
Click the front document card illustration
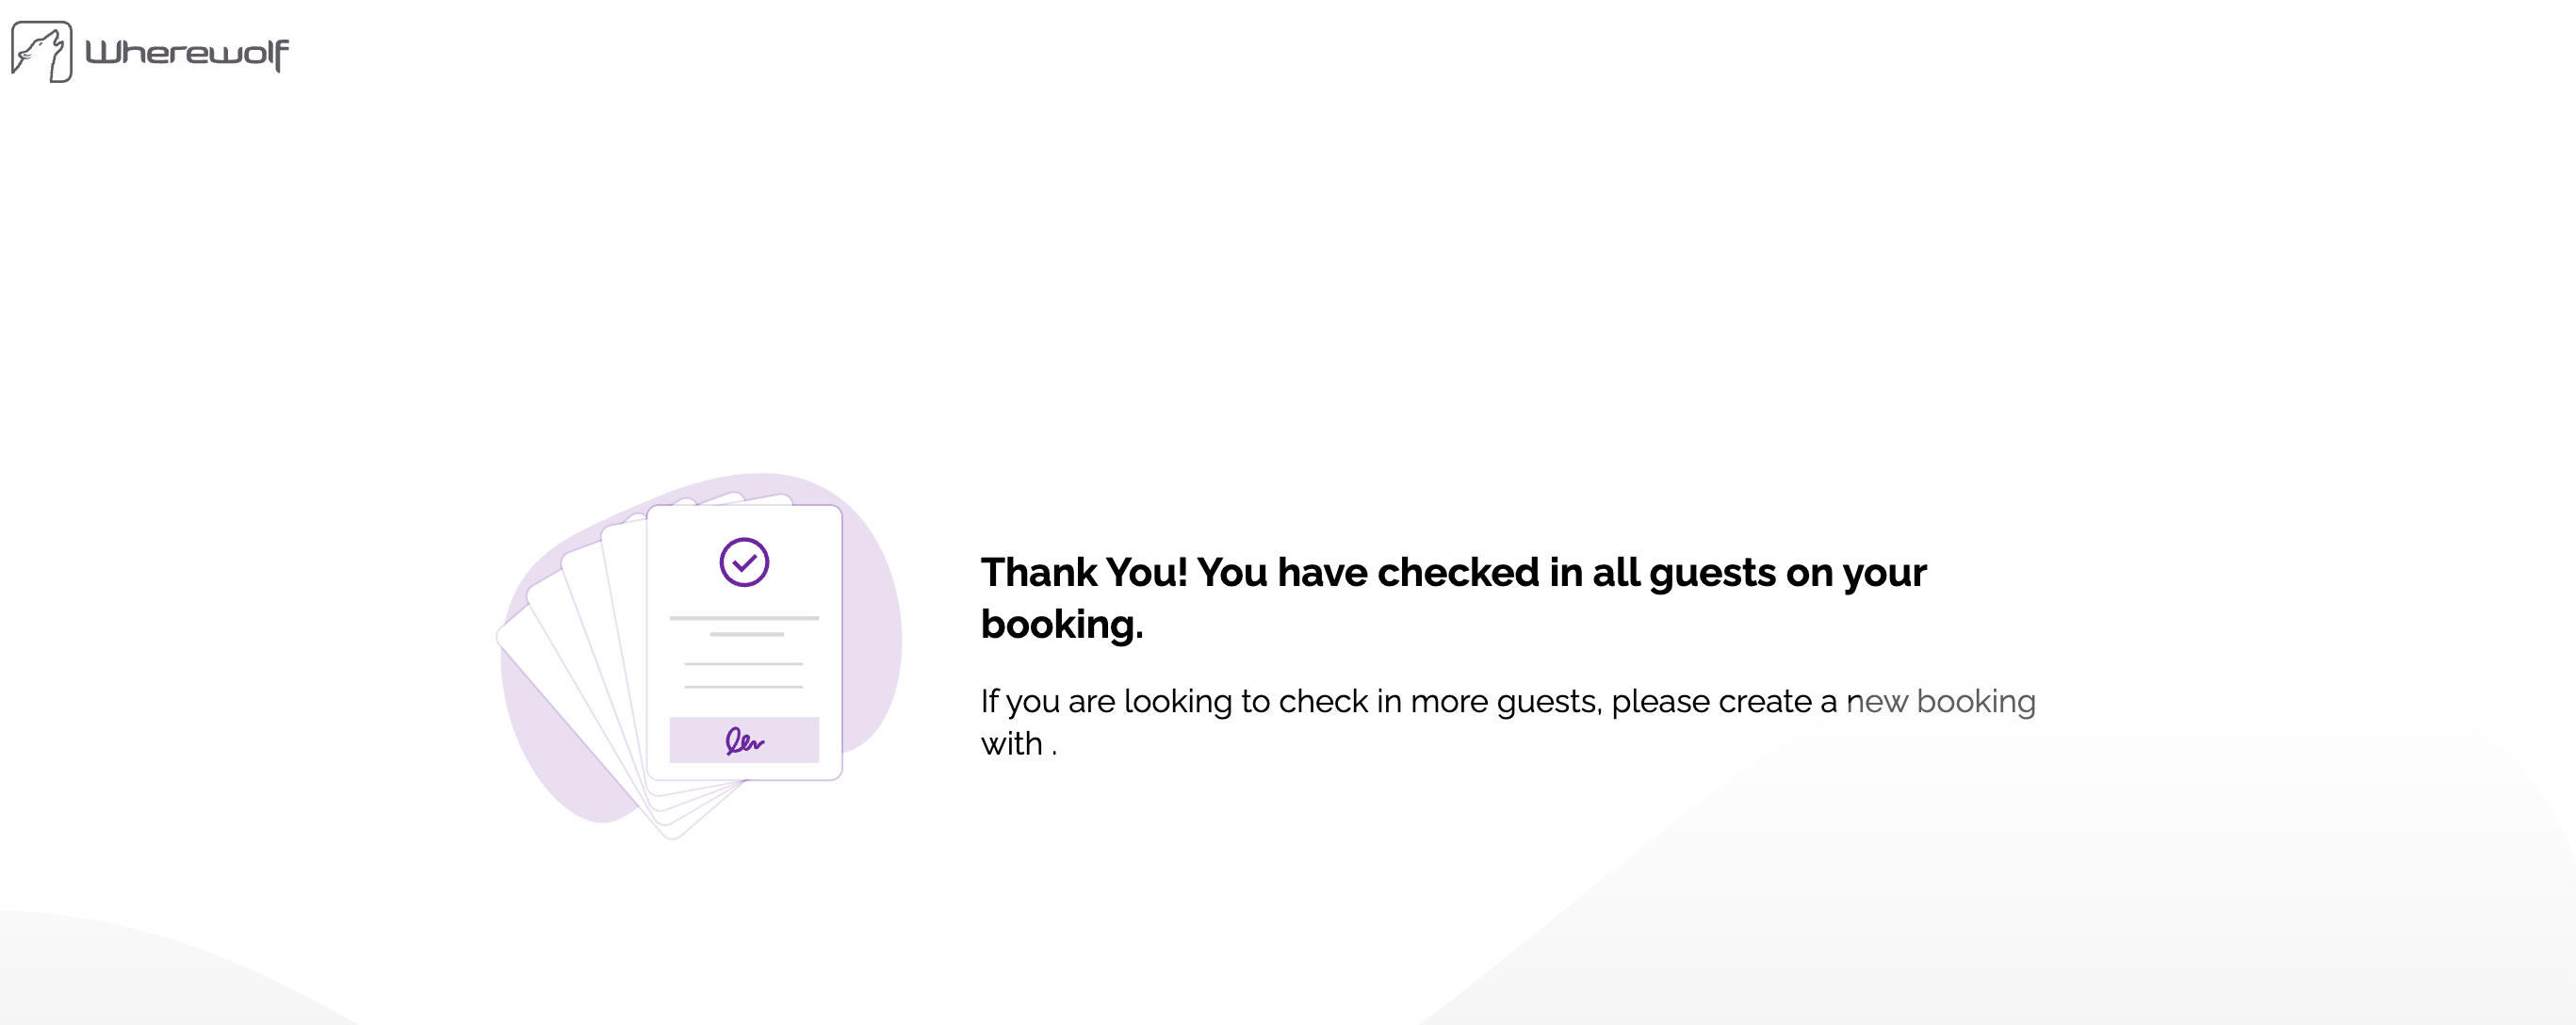click(x=744, y=642)
